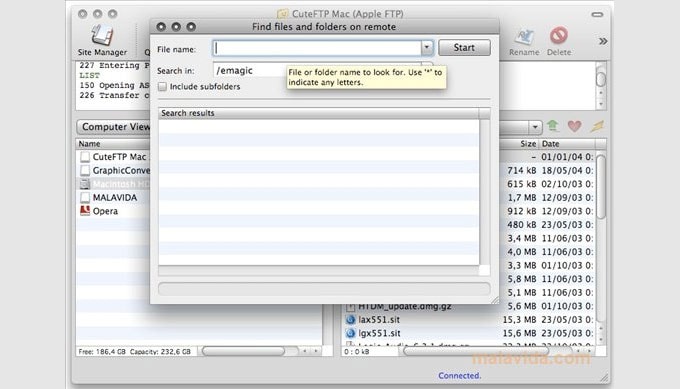Image resolution: width=680 pixels, height=389 pixels.
Task: Click the remote pane horizontal scrollbar
Action: tap(476, 351)
